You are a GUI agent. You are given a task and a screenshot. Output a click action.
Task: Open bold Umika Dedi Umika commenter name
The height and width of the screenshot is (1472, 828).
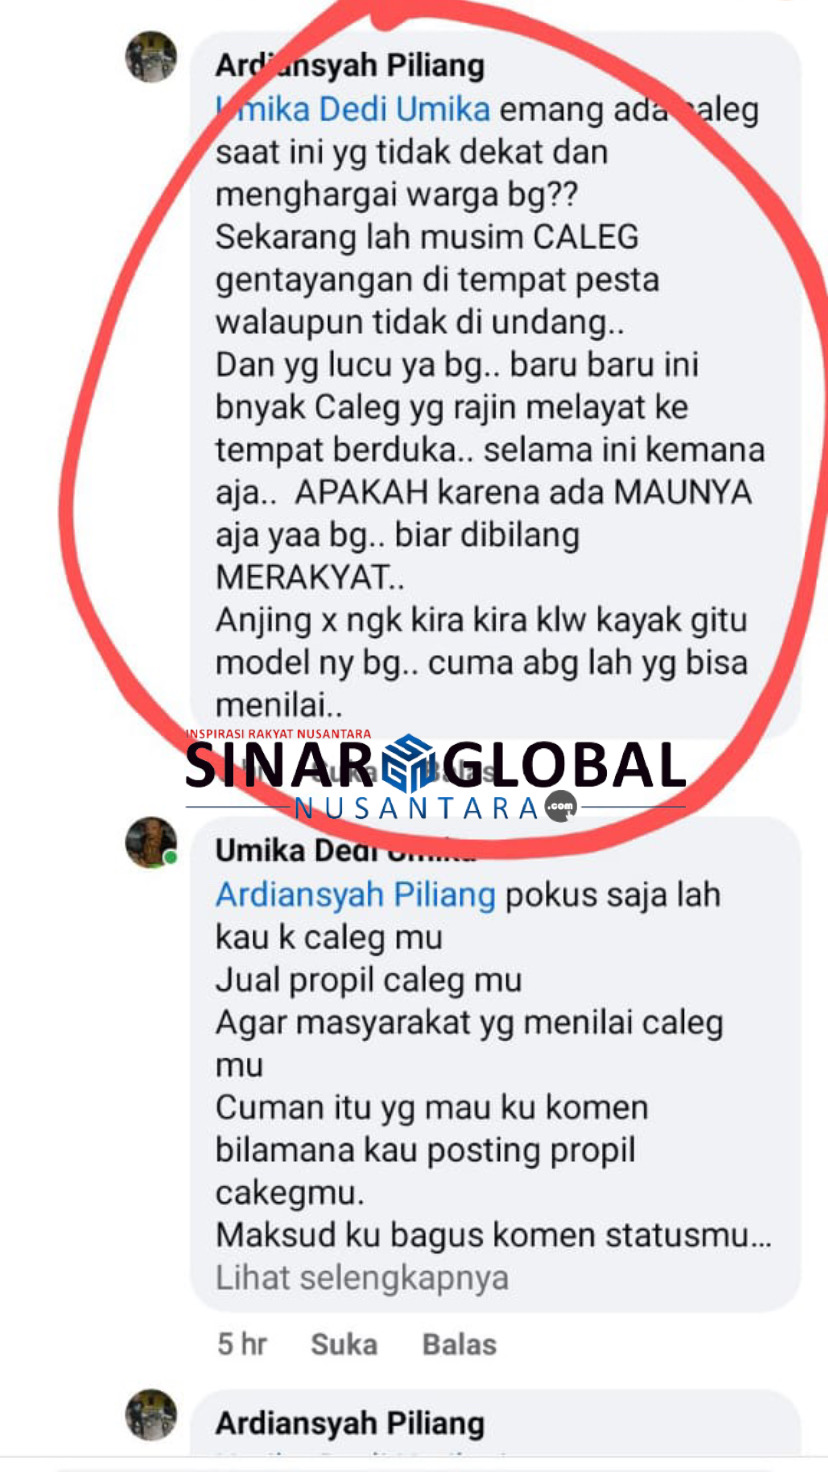[x=346, y=851]
